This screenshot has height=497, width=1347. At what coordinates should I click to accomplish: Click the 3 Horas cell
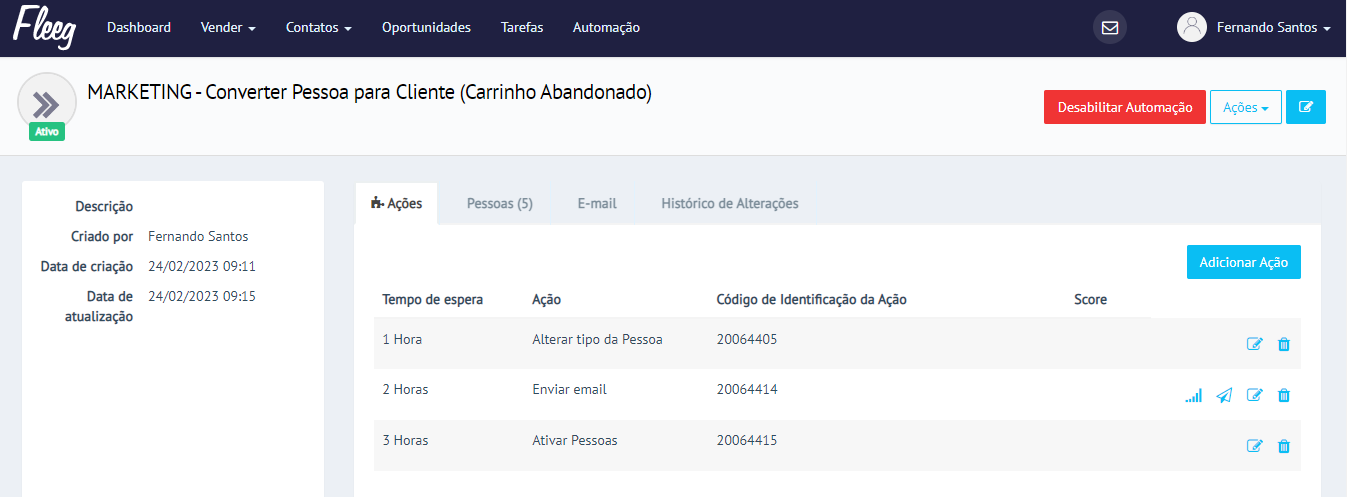(405, 440)
